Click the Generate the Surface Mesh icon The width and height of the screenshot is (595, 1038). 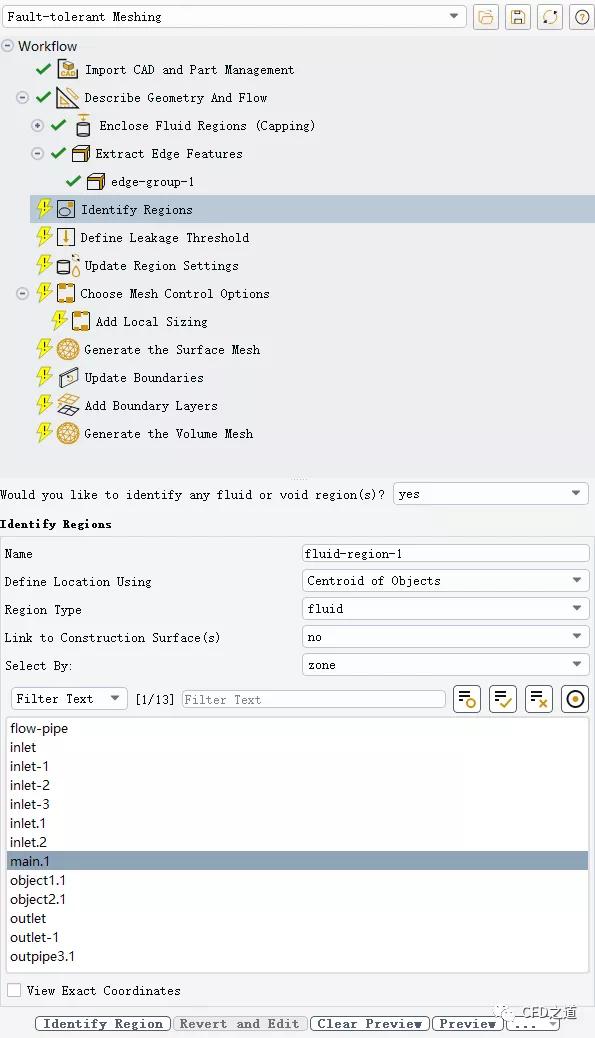click(68, 350)
